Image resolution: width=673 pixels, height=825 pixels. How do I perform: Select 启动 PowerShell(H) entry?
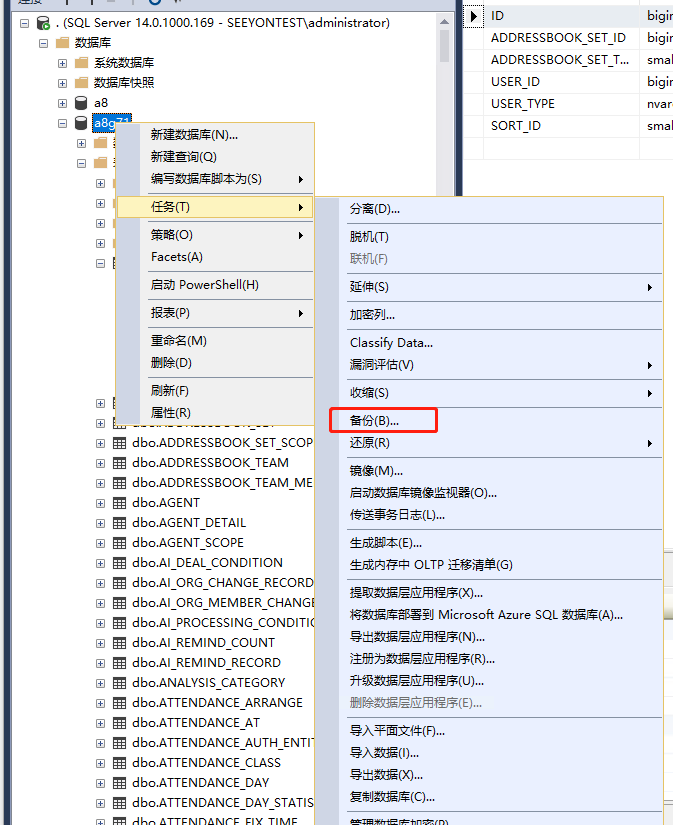(215, 285)
